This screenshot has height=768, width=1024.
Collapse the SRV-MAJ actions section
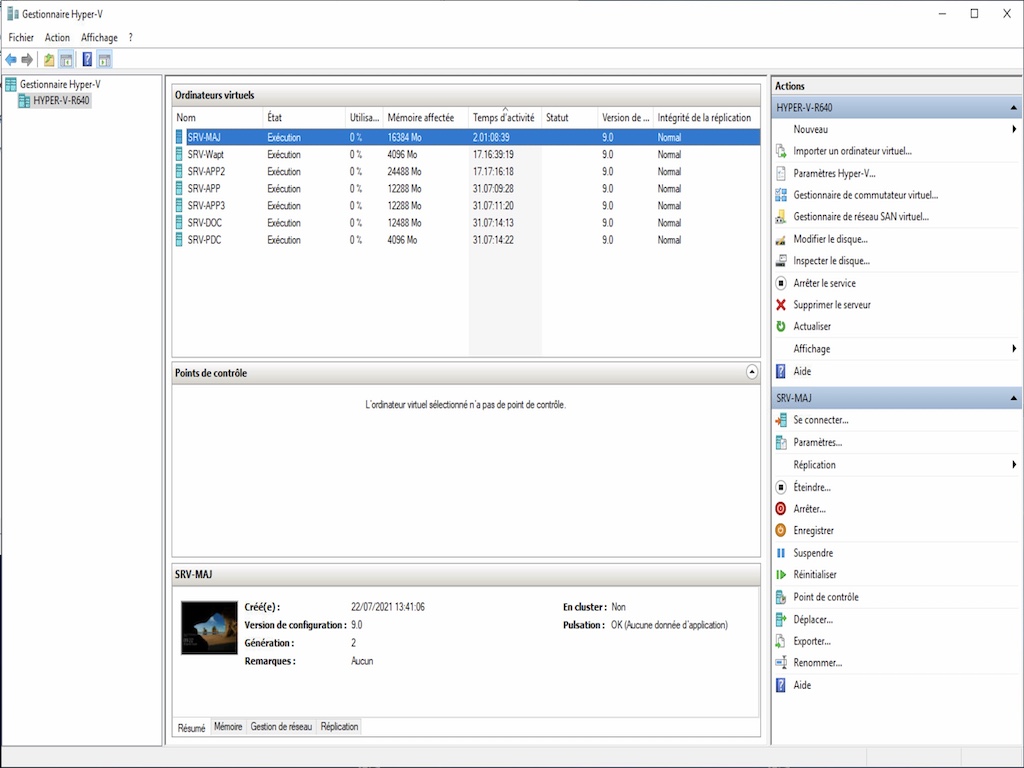click(x=1014, y=398)
